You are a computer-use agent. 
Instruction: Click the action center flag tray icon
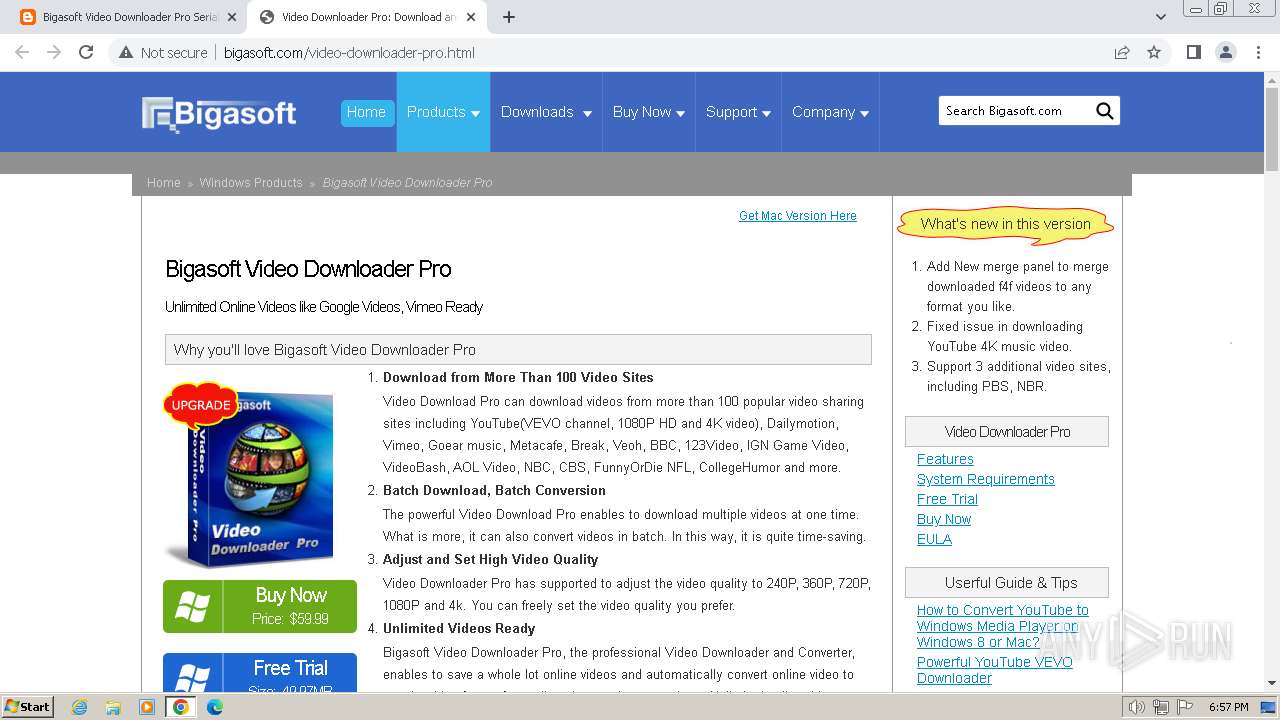click(1186, 707)
